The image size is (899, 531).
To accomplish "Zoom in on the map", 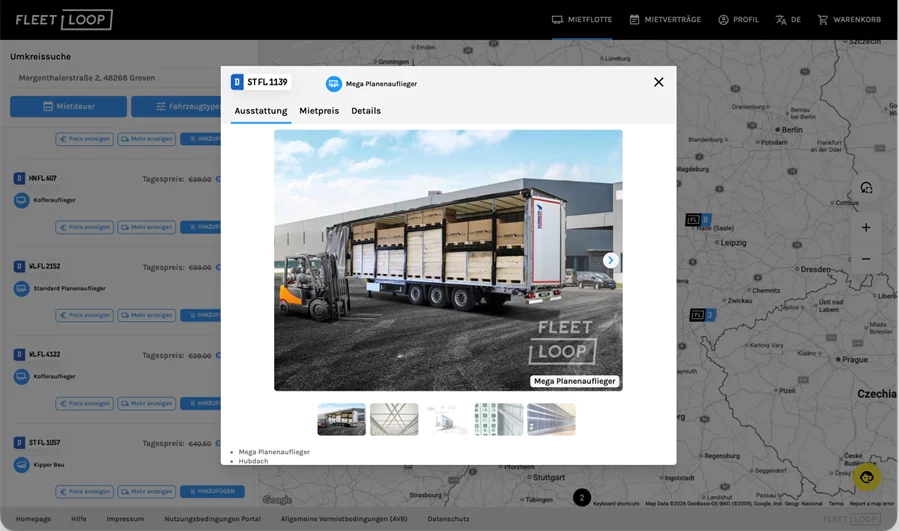I will (865, 228).
